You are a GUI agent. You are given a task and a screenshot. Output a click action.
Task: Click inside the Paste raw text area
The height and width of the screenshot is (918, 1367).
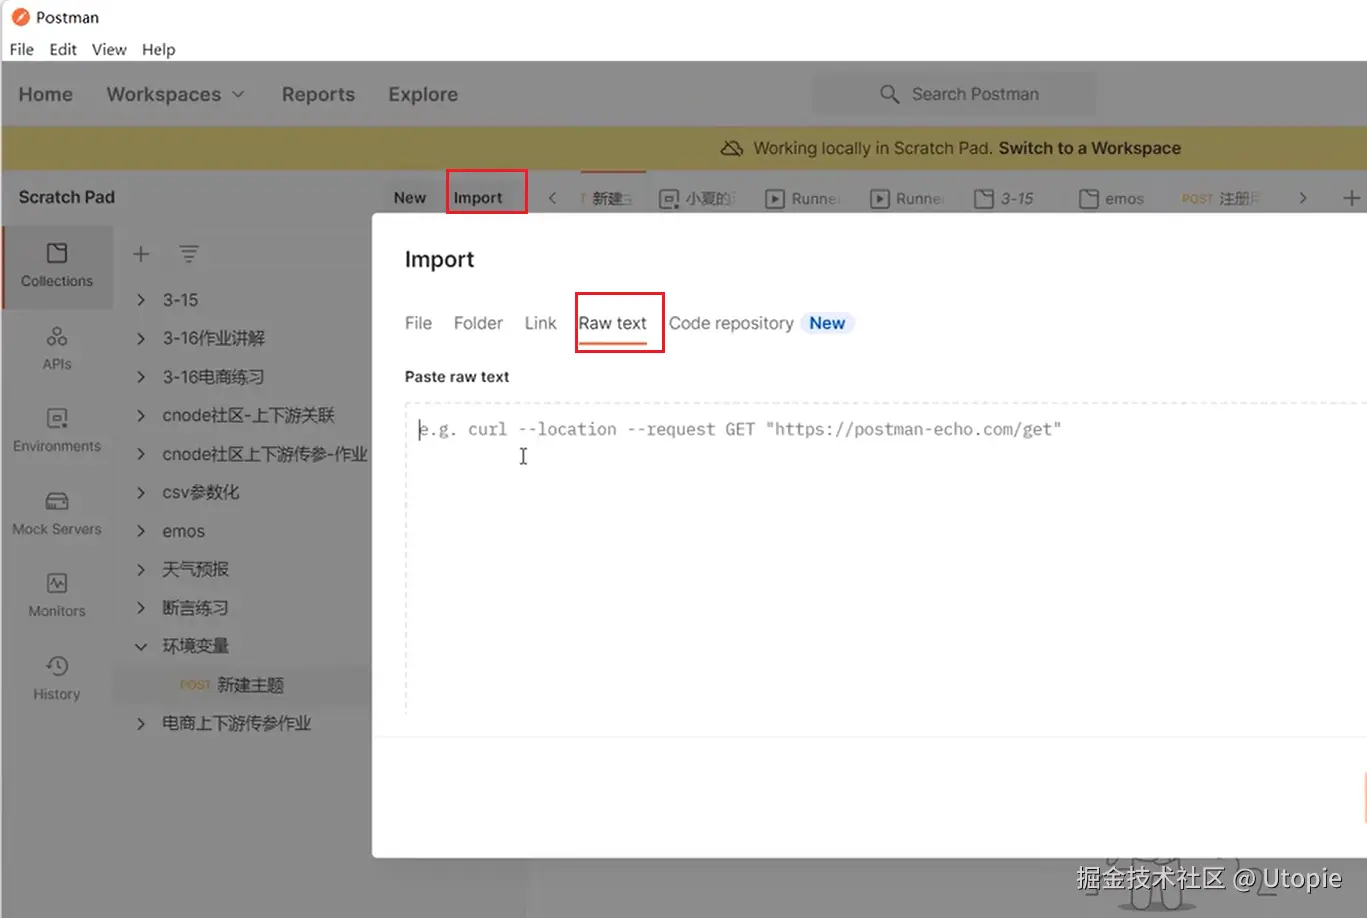coord(885,558)
